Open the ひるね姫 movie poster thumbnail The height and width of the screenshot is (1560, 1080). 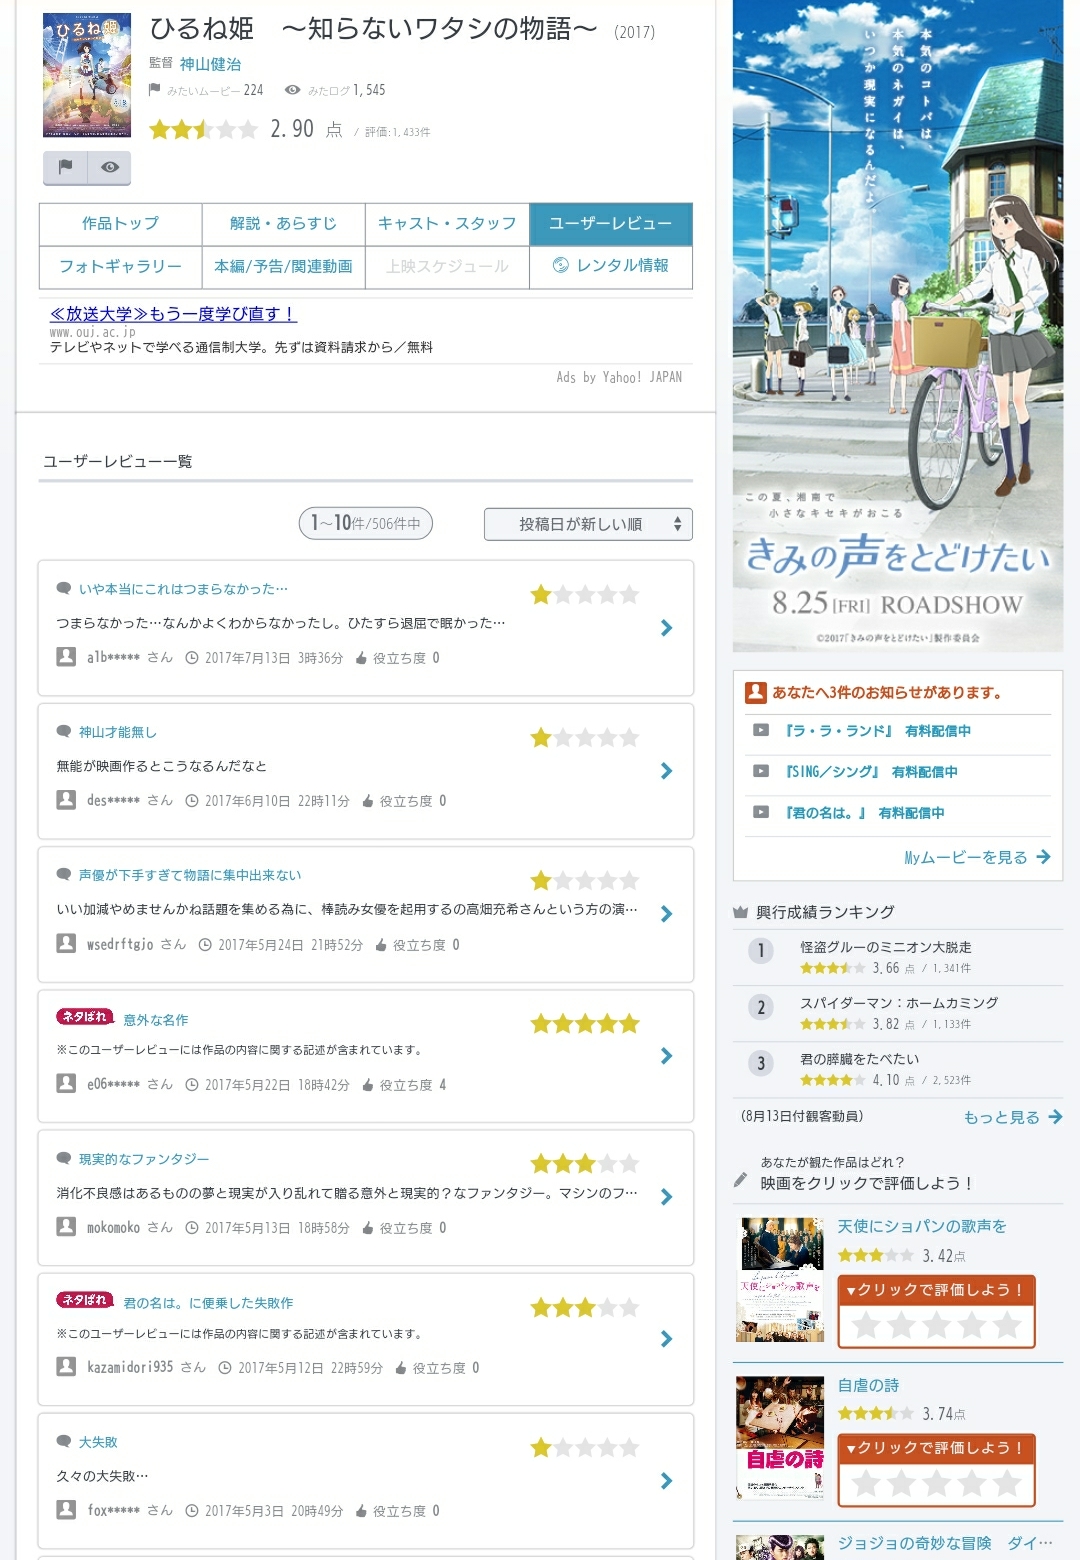click(x=87, y=75)
